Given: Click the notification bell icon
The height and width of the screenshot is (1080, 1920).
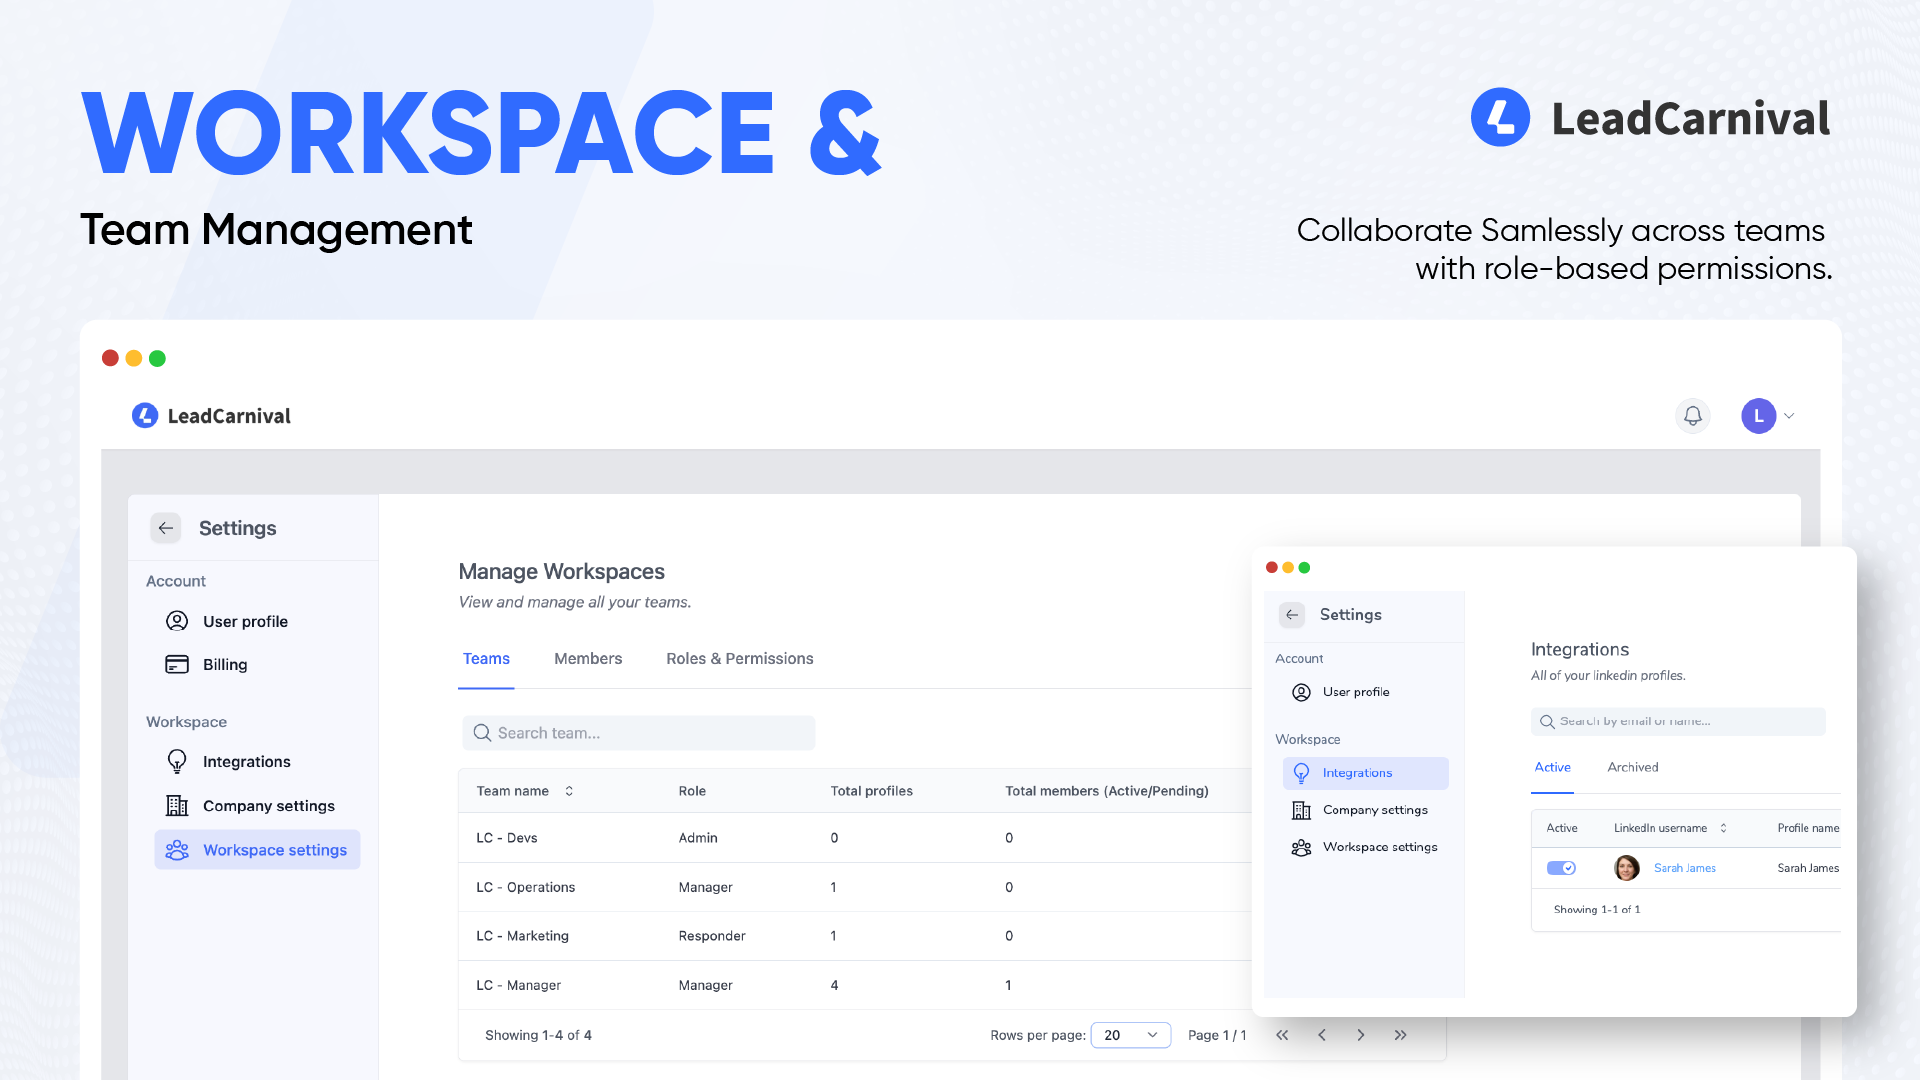Looking at the screenshot, I should point(1692,416).
